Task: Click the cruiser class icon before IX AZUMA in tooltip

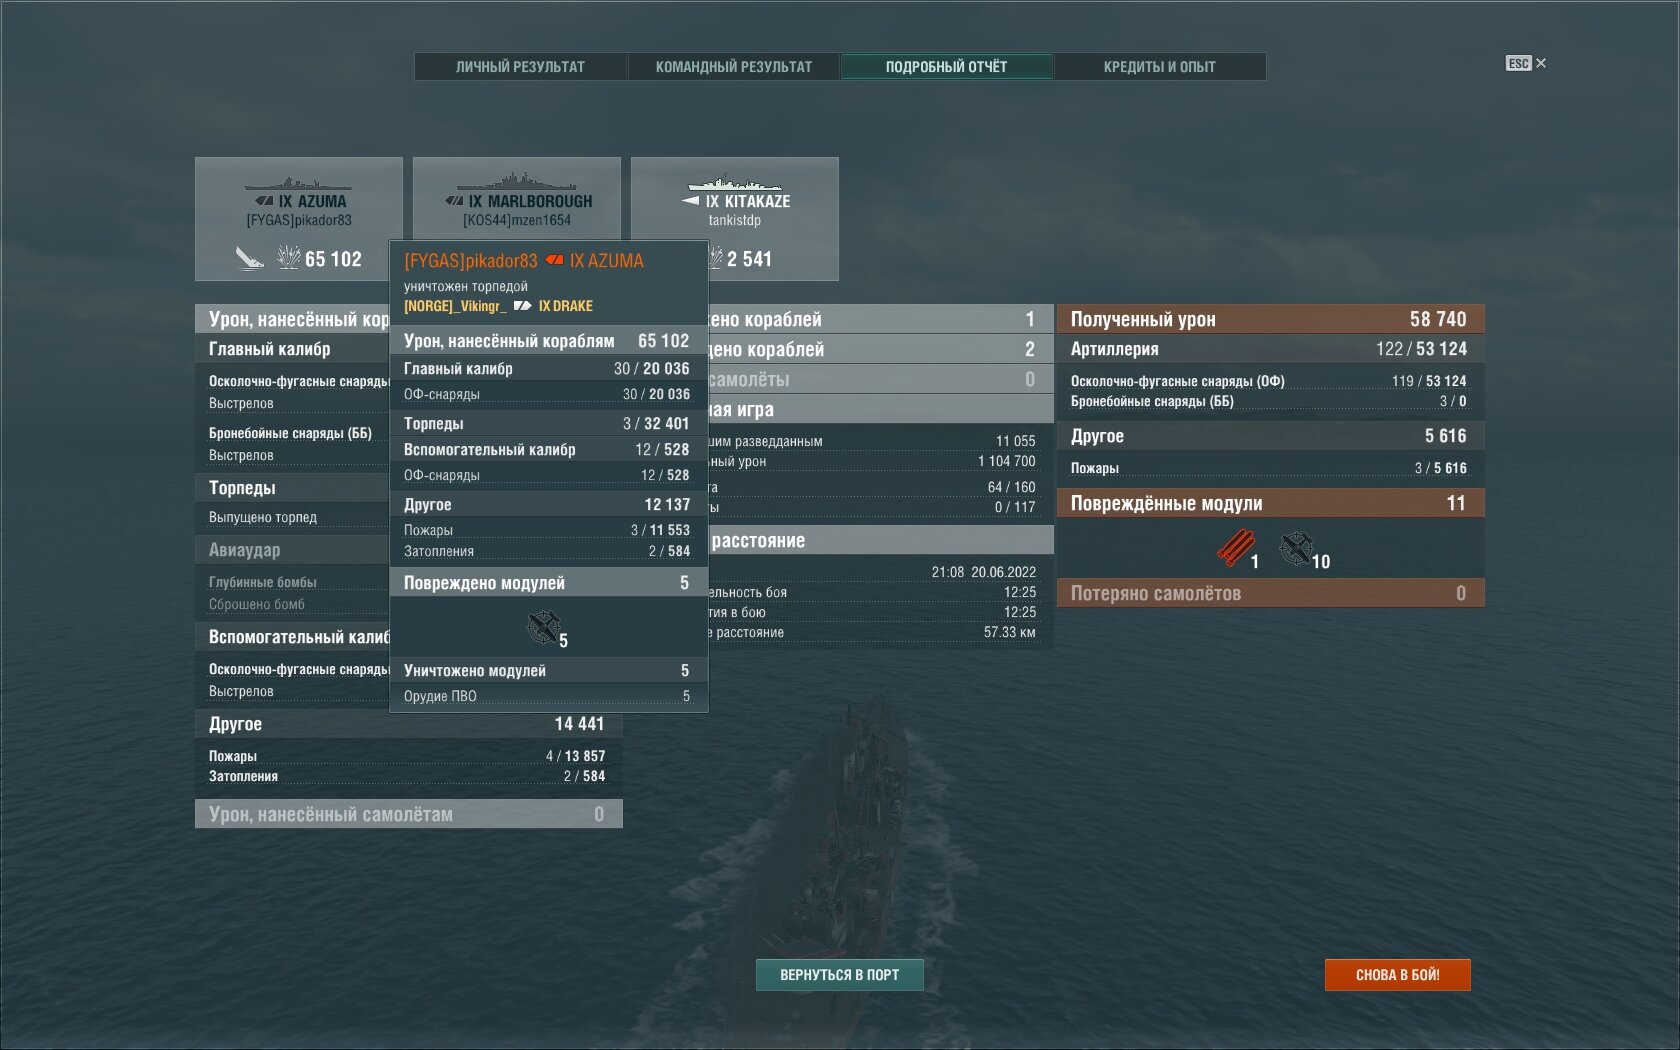Action: point(554,261)
